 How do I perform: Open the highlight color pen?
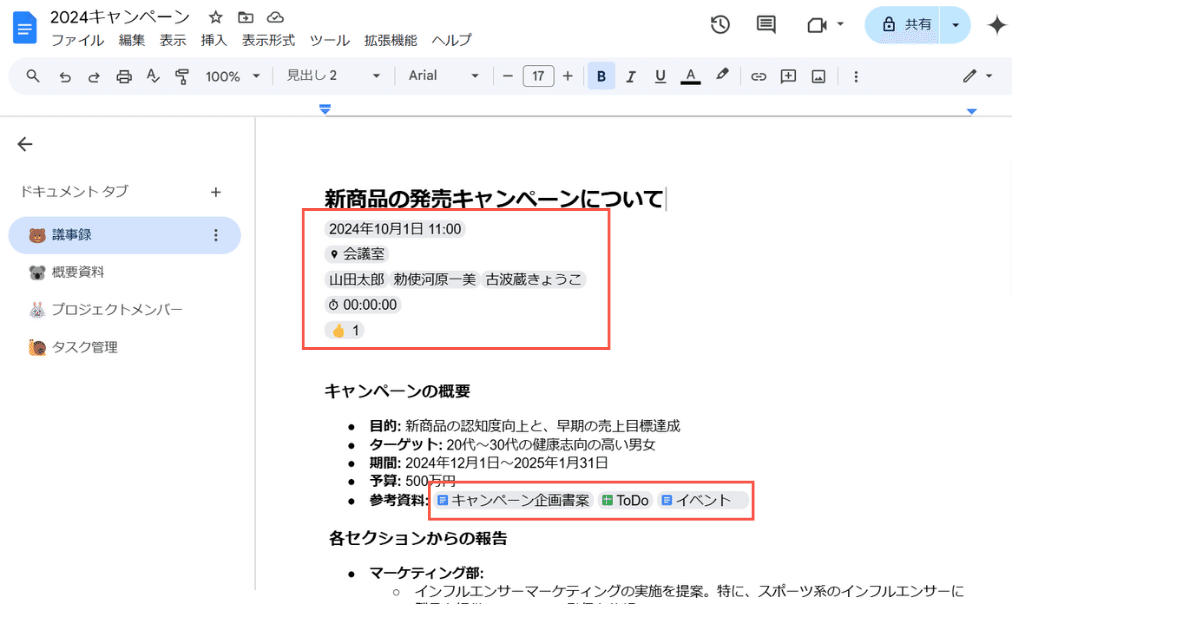tap(721, 76)
